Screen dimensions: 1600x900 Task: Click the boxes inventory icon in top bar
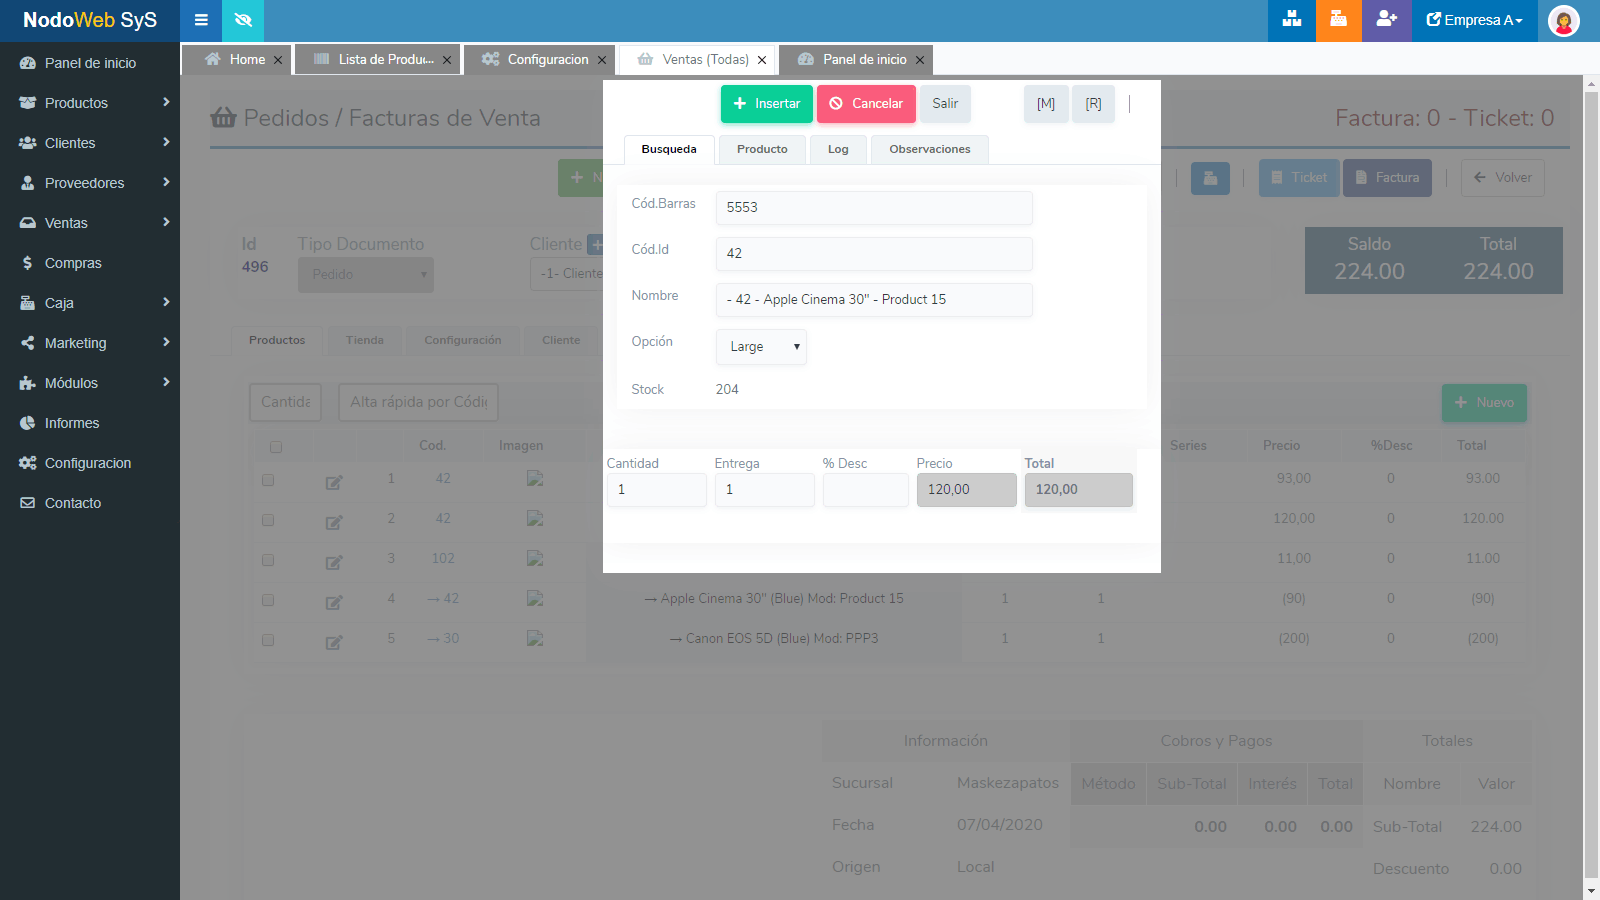[x=1291, y=20]
